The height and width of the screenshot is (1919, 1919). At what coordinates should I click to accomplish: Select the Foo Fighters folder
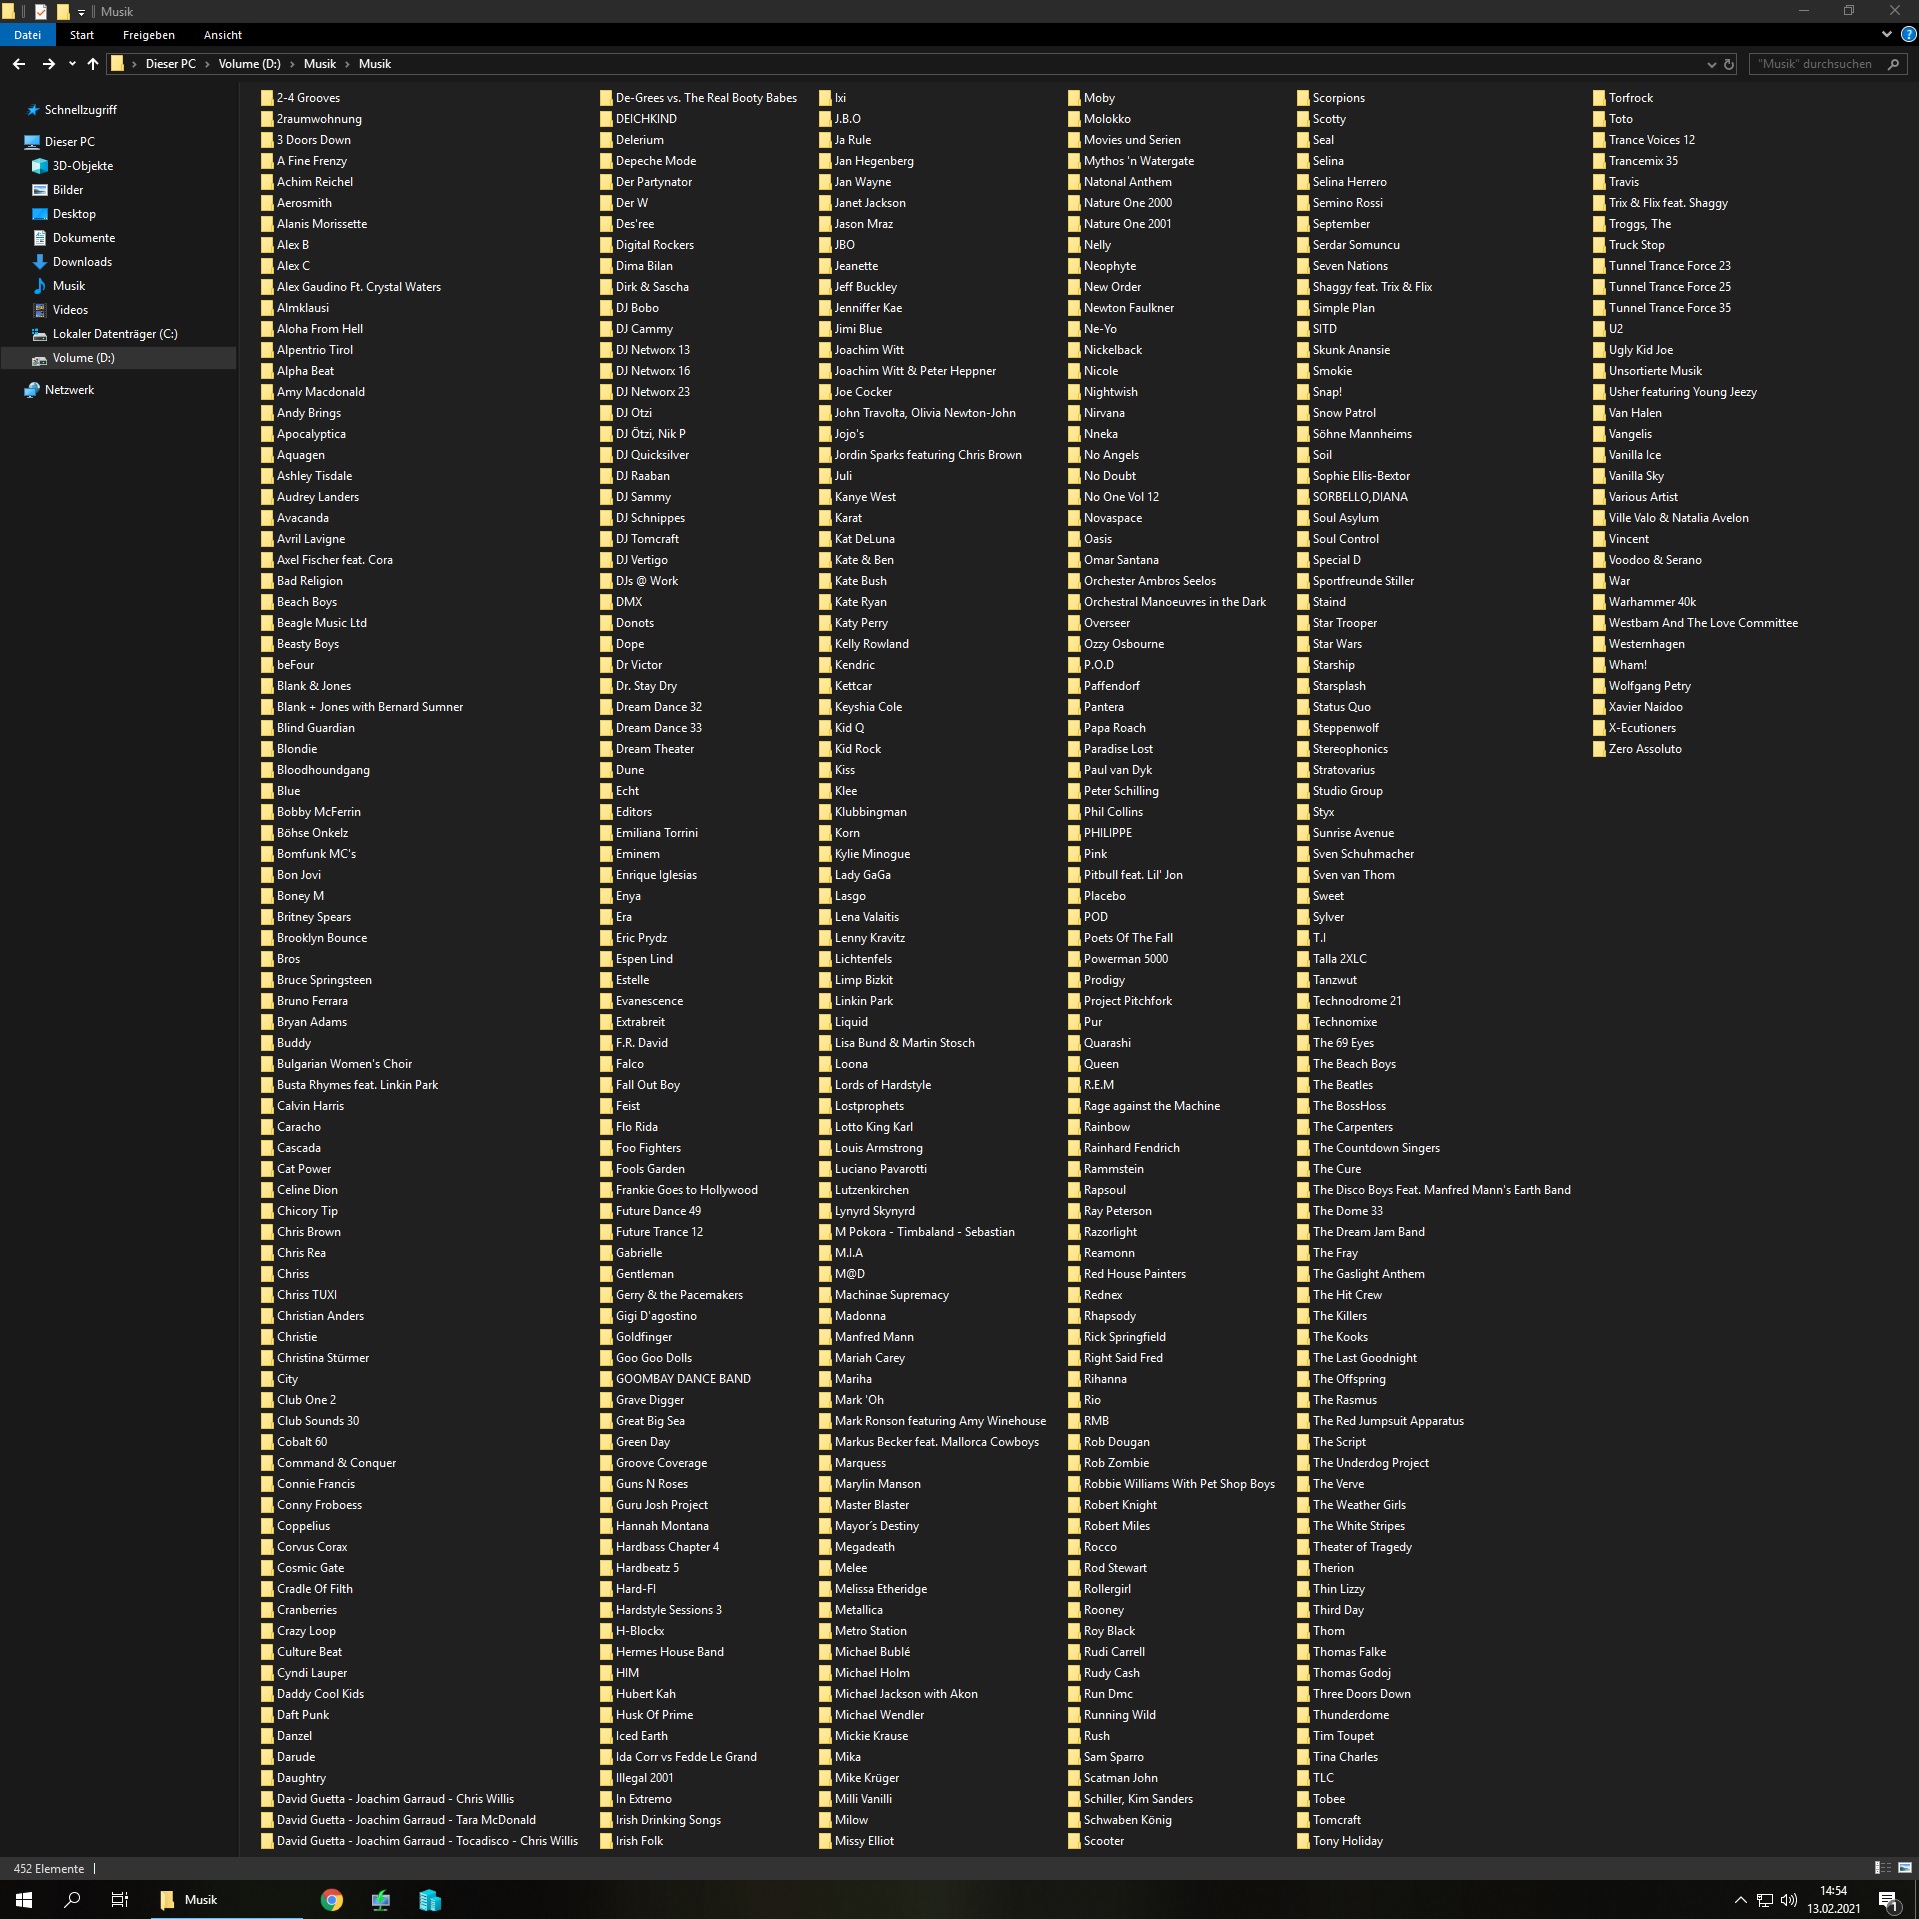(x=641, y=1148)
